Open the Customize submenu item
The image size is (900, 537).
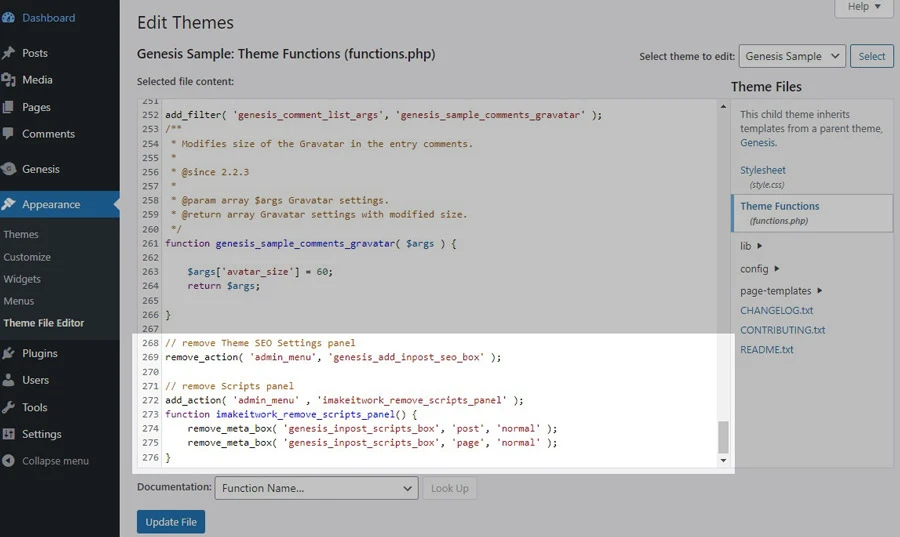pyautogui.click(x=27, y=257)
